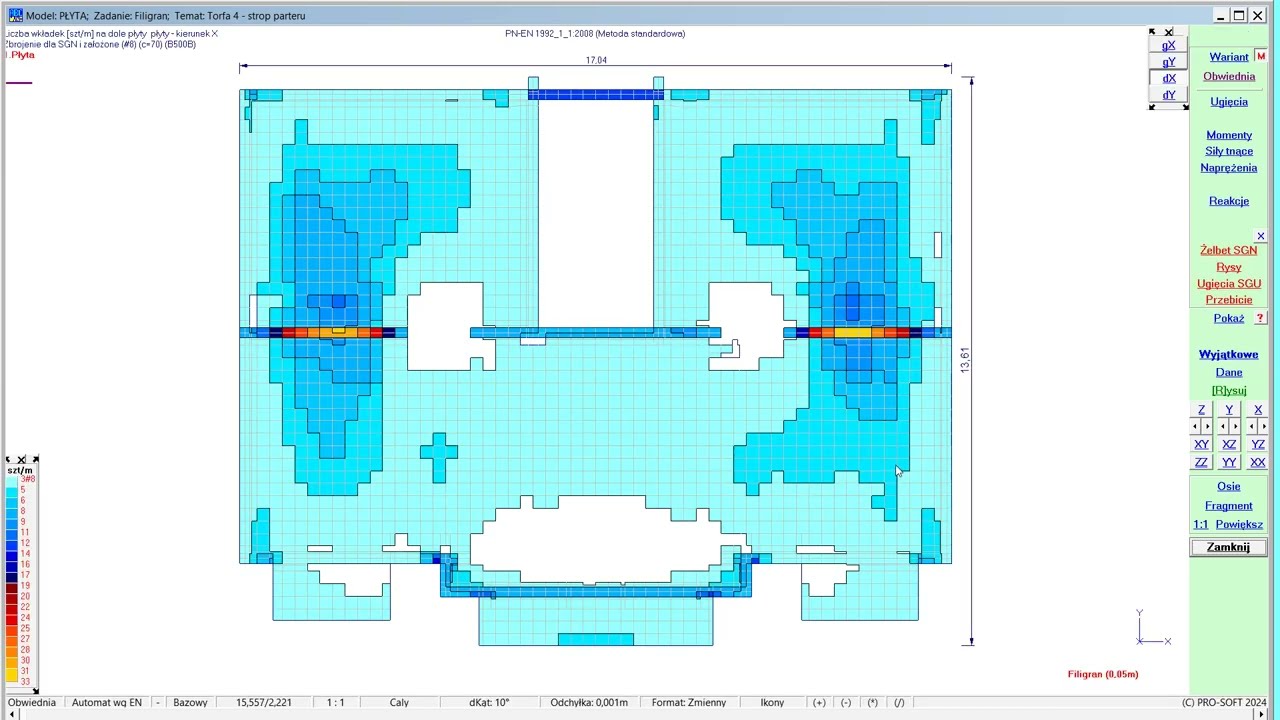This screenshot has height=720, width=1280.
Task: Click the Bazowy status bar field
Action: click(x=190, y=702)
